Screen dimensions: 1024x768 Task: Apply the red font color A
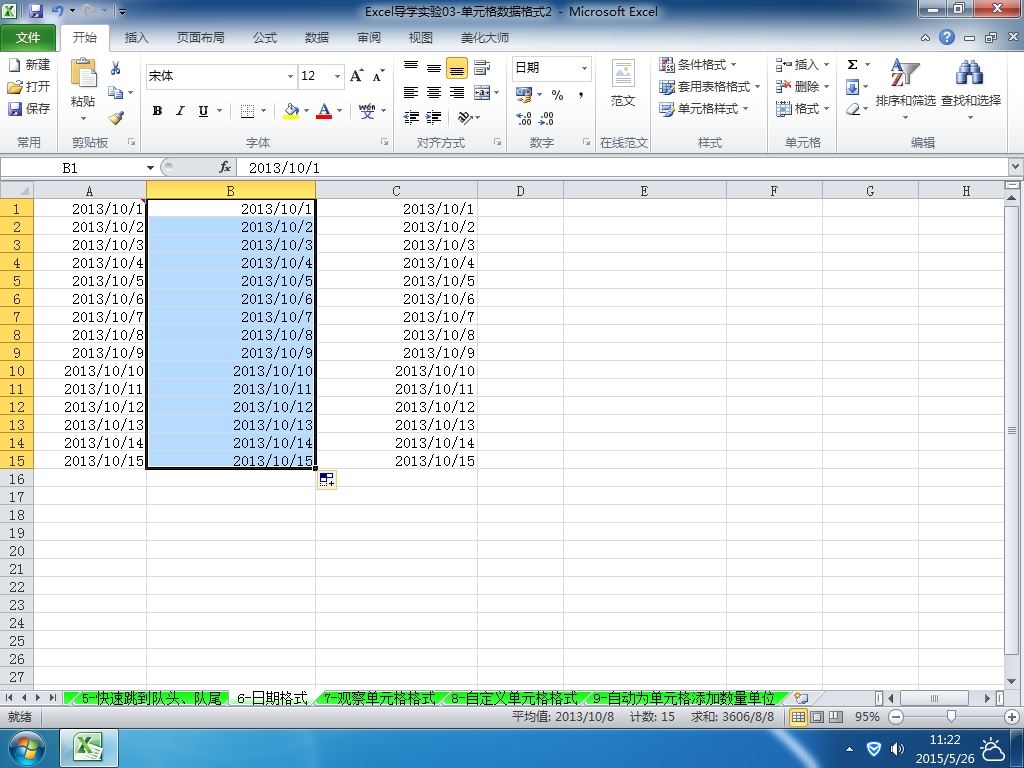[x=324, y=110]
